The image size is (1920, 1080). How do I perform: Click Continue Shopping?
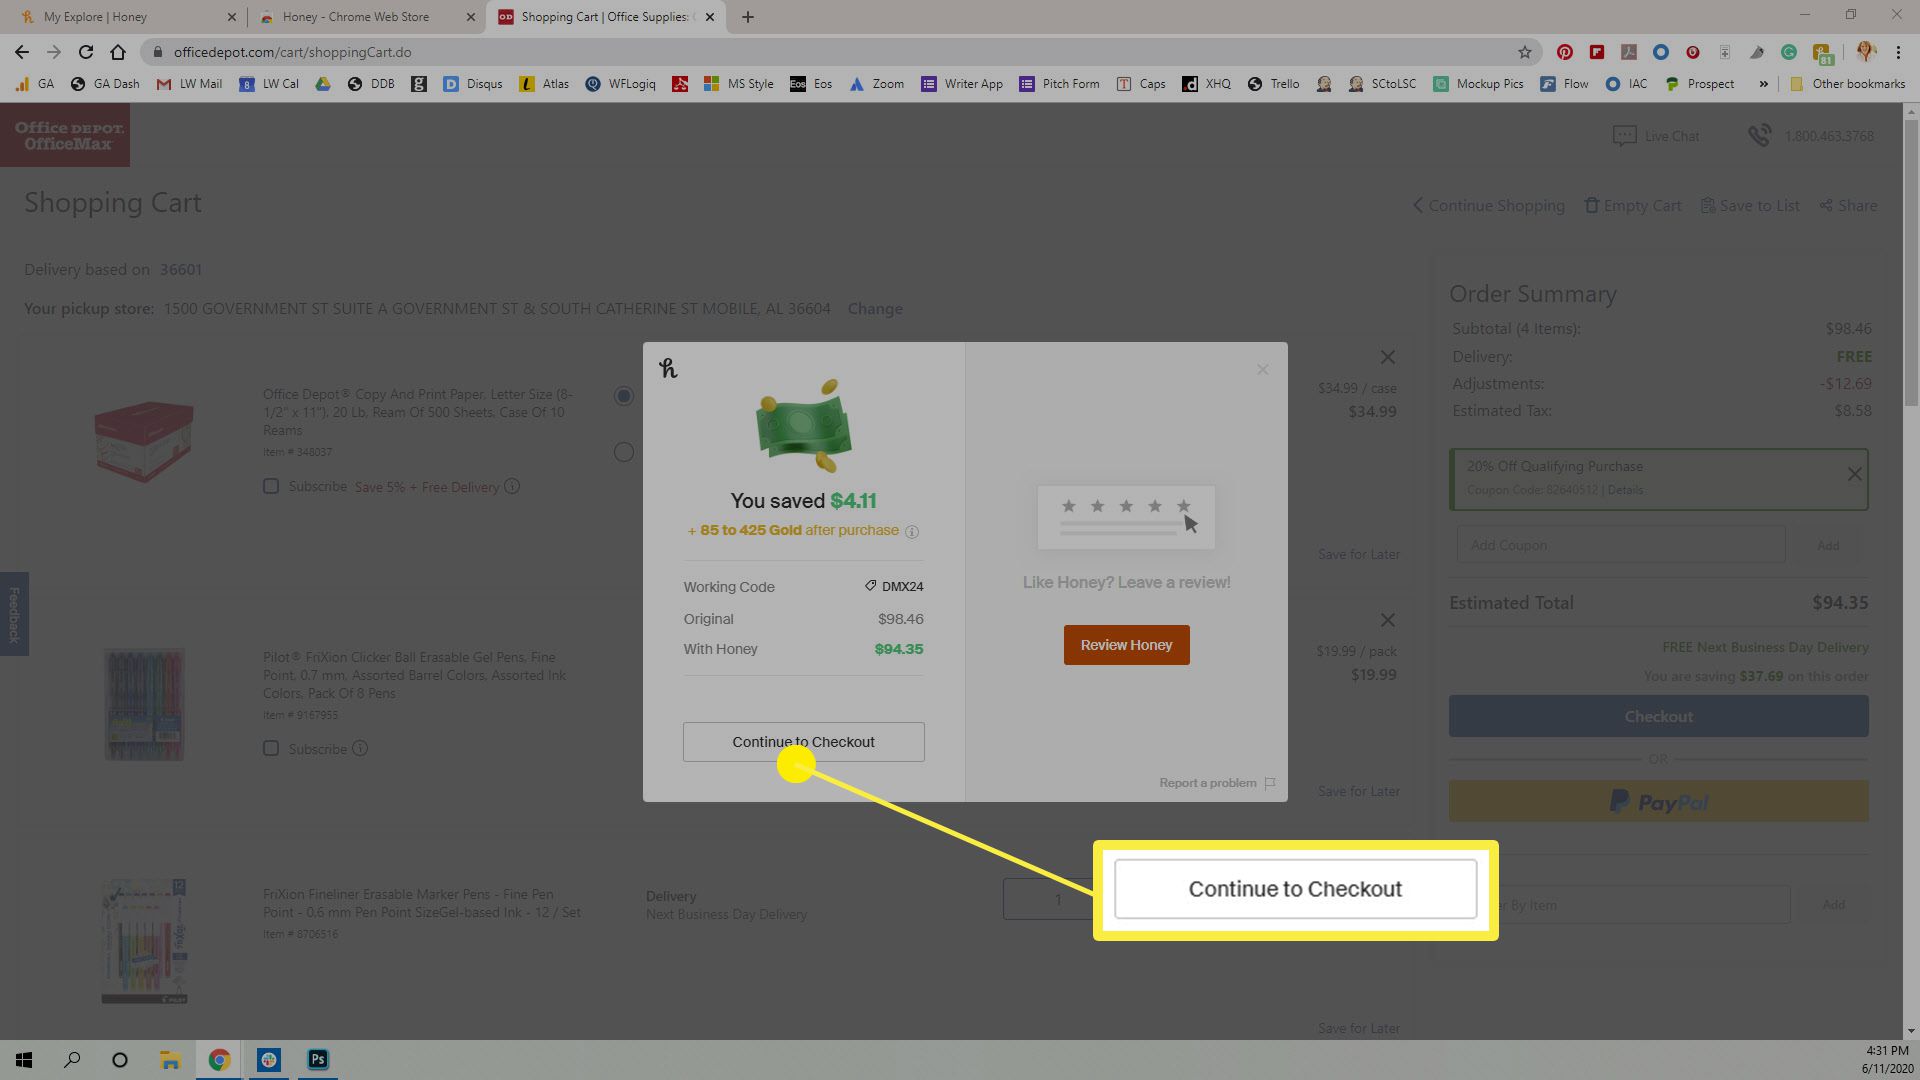coord(1488,205)
